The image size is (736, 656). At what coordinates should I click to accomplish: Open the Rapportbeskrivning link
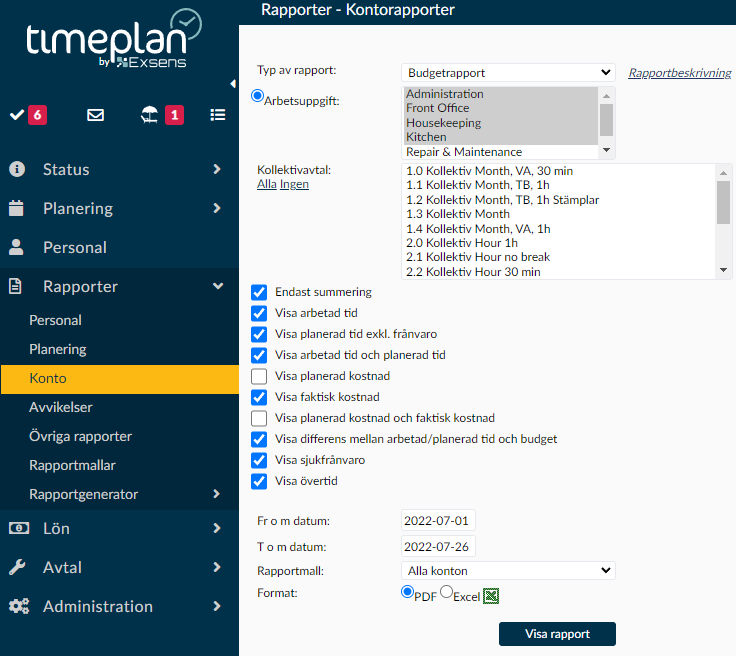pos(679,73)
